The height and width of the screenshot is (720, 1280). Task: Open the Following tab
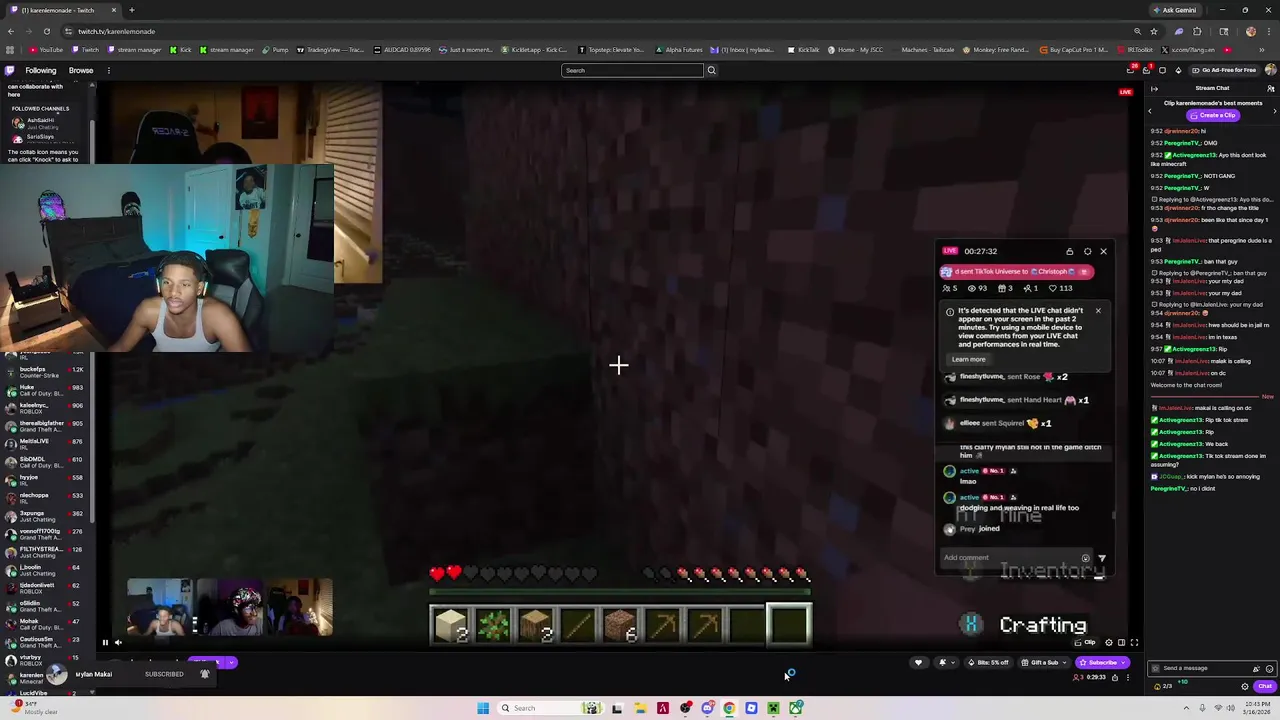click(x=41, y=70)
